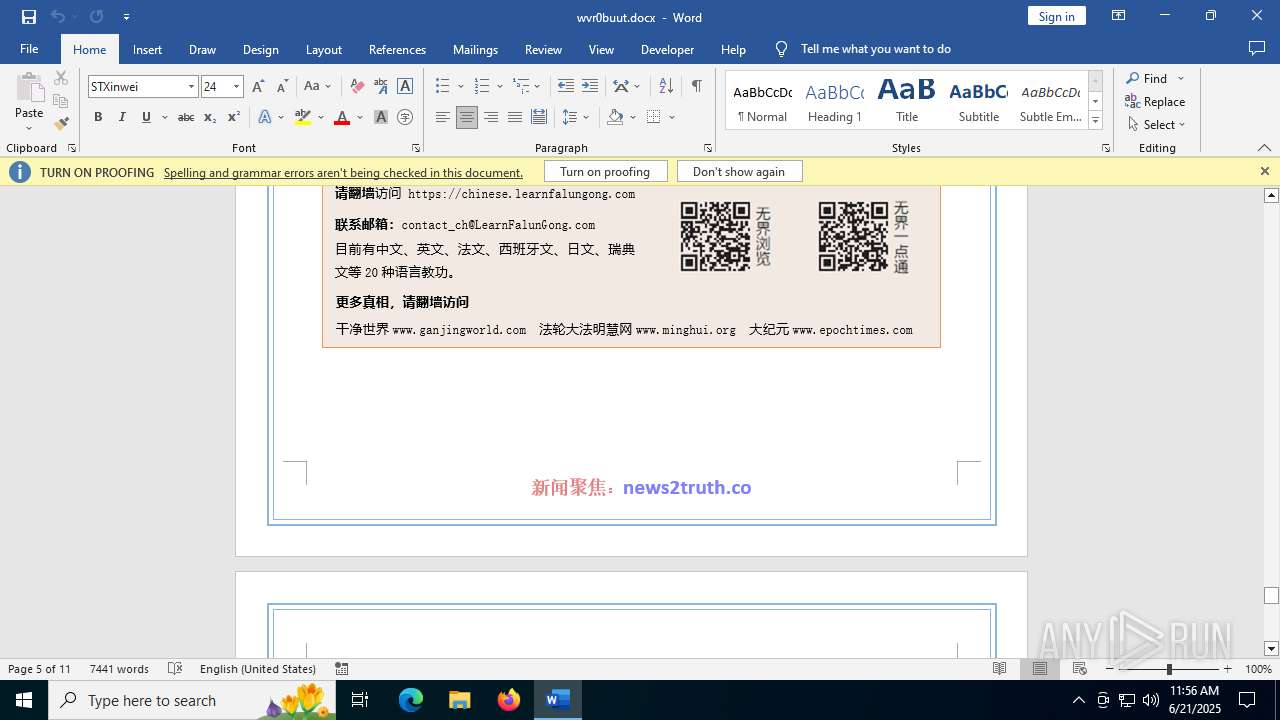Image resolution: width=1280 pixels, height=720 pixels.
Task: Click the Phonetic Guide icon
Action: click(x=381, y=87)
